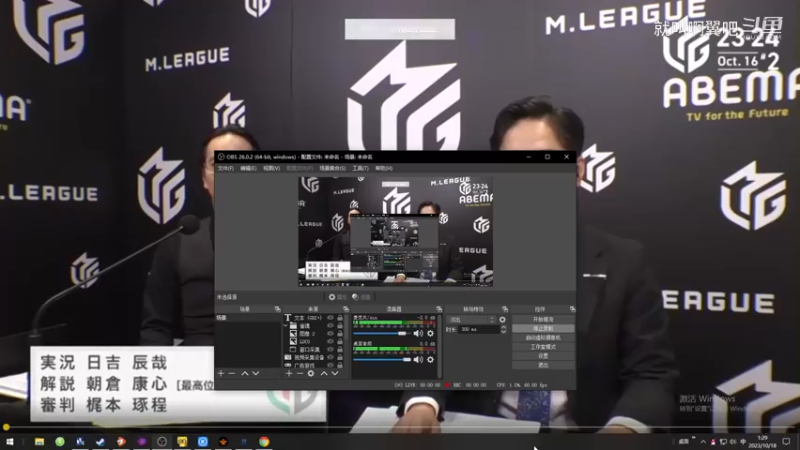Move the selected source down
The image size is (800, 450).
tap(335, 374)
